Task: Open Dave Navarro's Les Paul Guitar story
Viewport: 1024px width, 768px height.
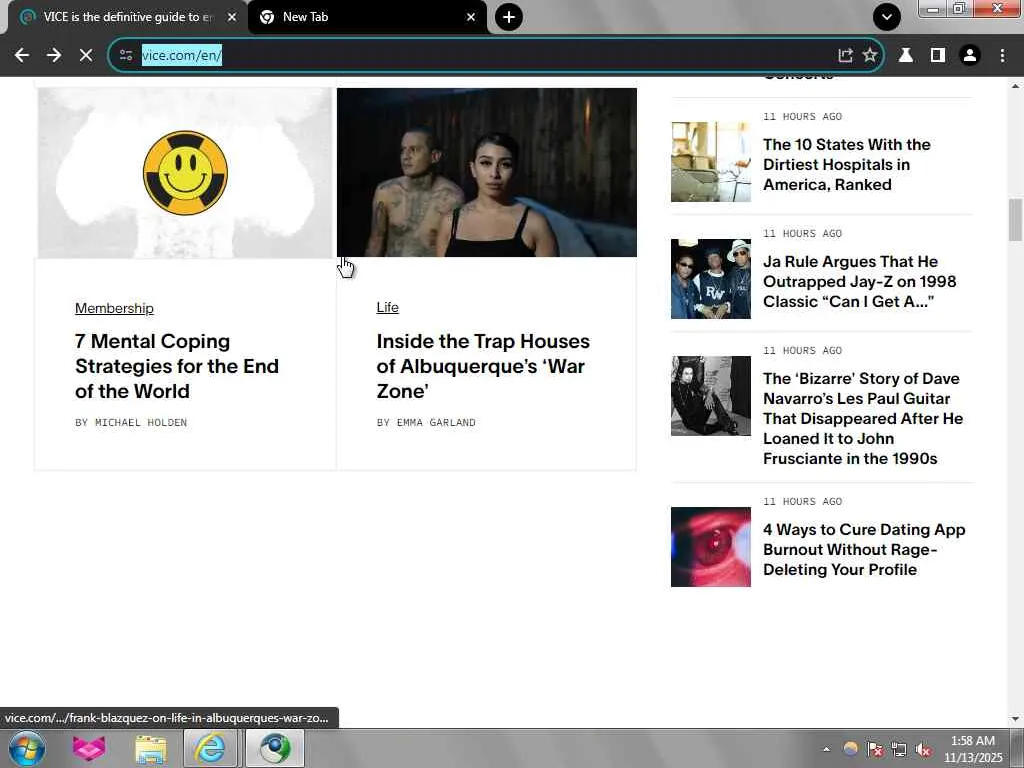Action: (x=863, y=419)
